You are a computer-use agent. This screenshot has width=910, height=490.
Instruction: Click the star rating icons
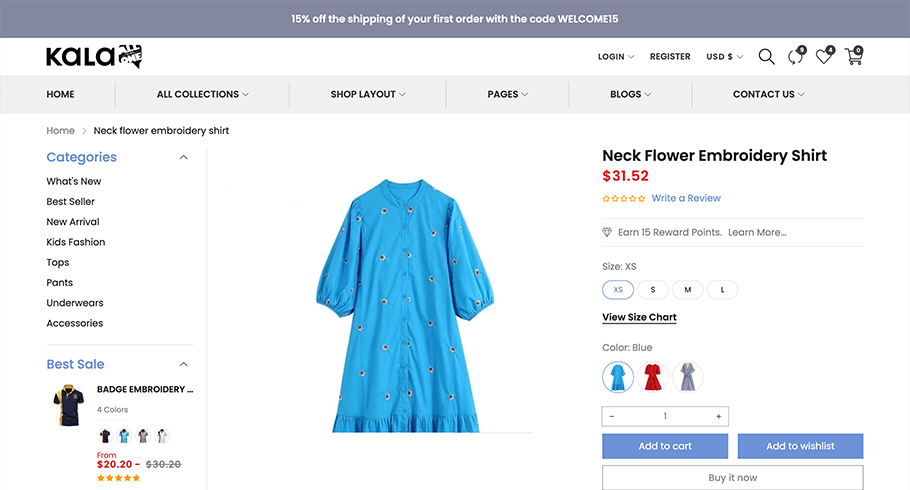click(x=624, y=199)
